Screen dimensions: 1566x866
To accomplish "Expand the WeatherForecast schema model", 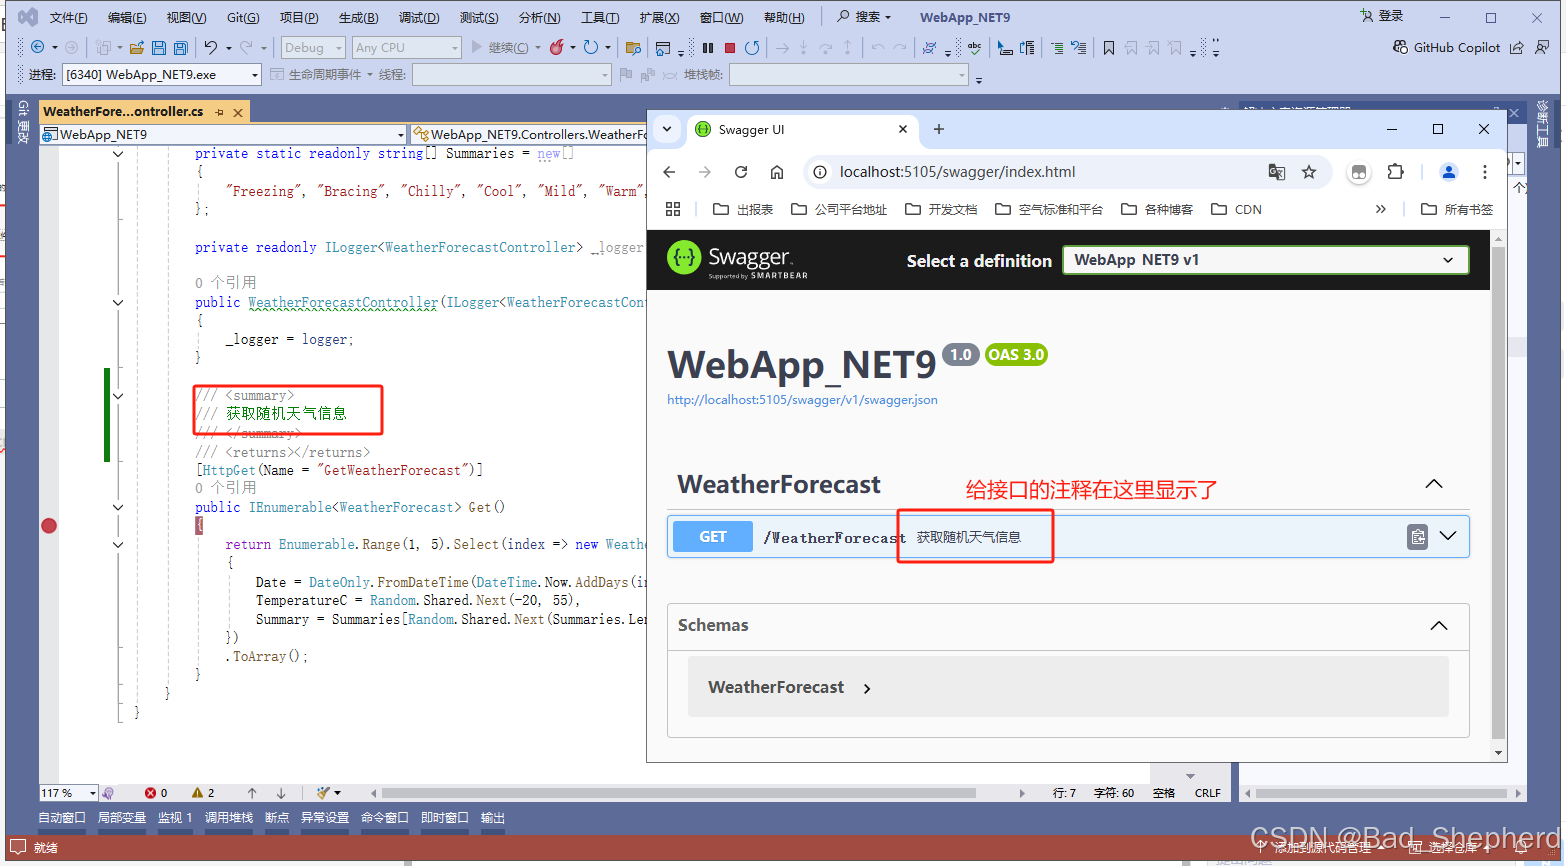I will pyautogui.click(x=867, y=688).
